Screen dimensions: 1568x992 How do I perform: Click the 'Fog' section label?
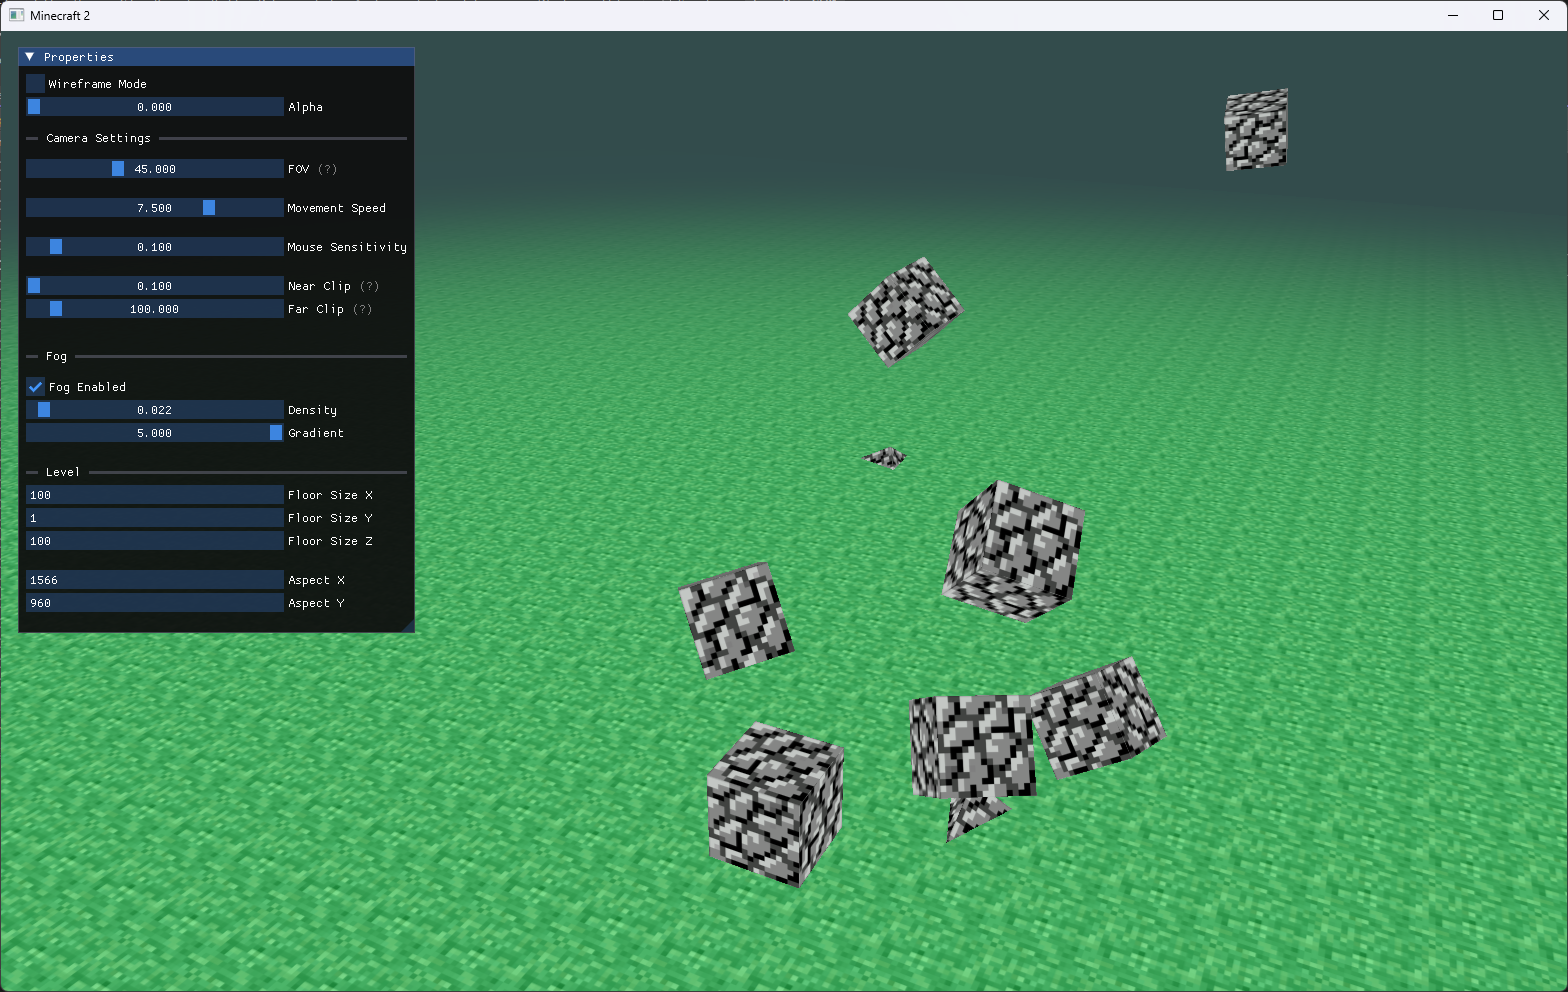(56, 356)
